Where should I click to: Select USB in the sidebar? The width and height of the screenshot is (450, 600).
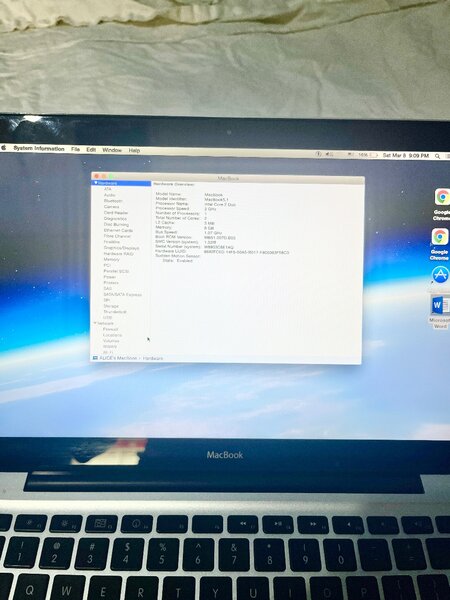click(x=108, y=318)
